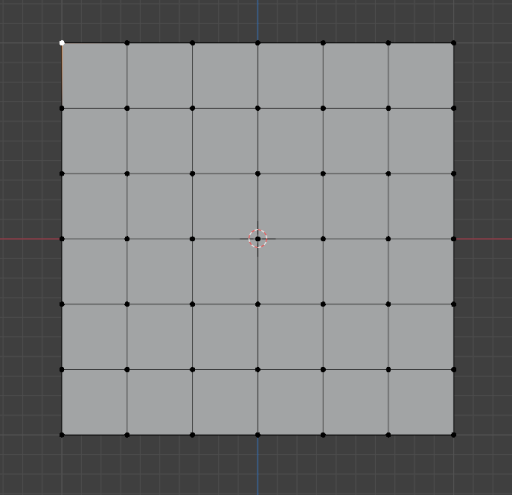Click the blue axis line below the mesh

[x=258, y=466]
